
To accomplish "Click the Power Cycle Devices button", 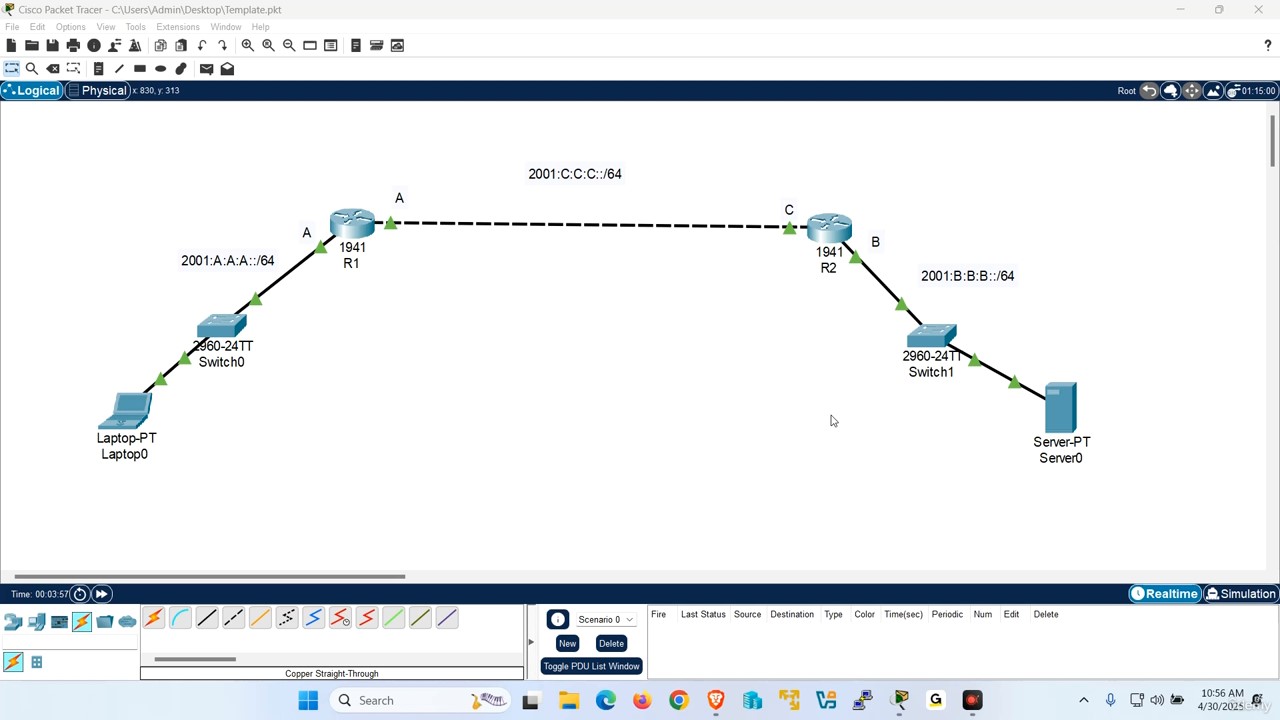I will (80, 594).
